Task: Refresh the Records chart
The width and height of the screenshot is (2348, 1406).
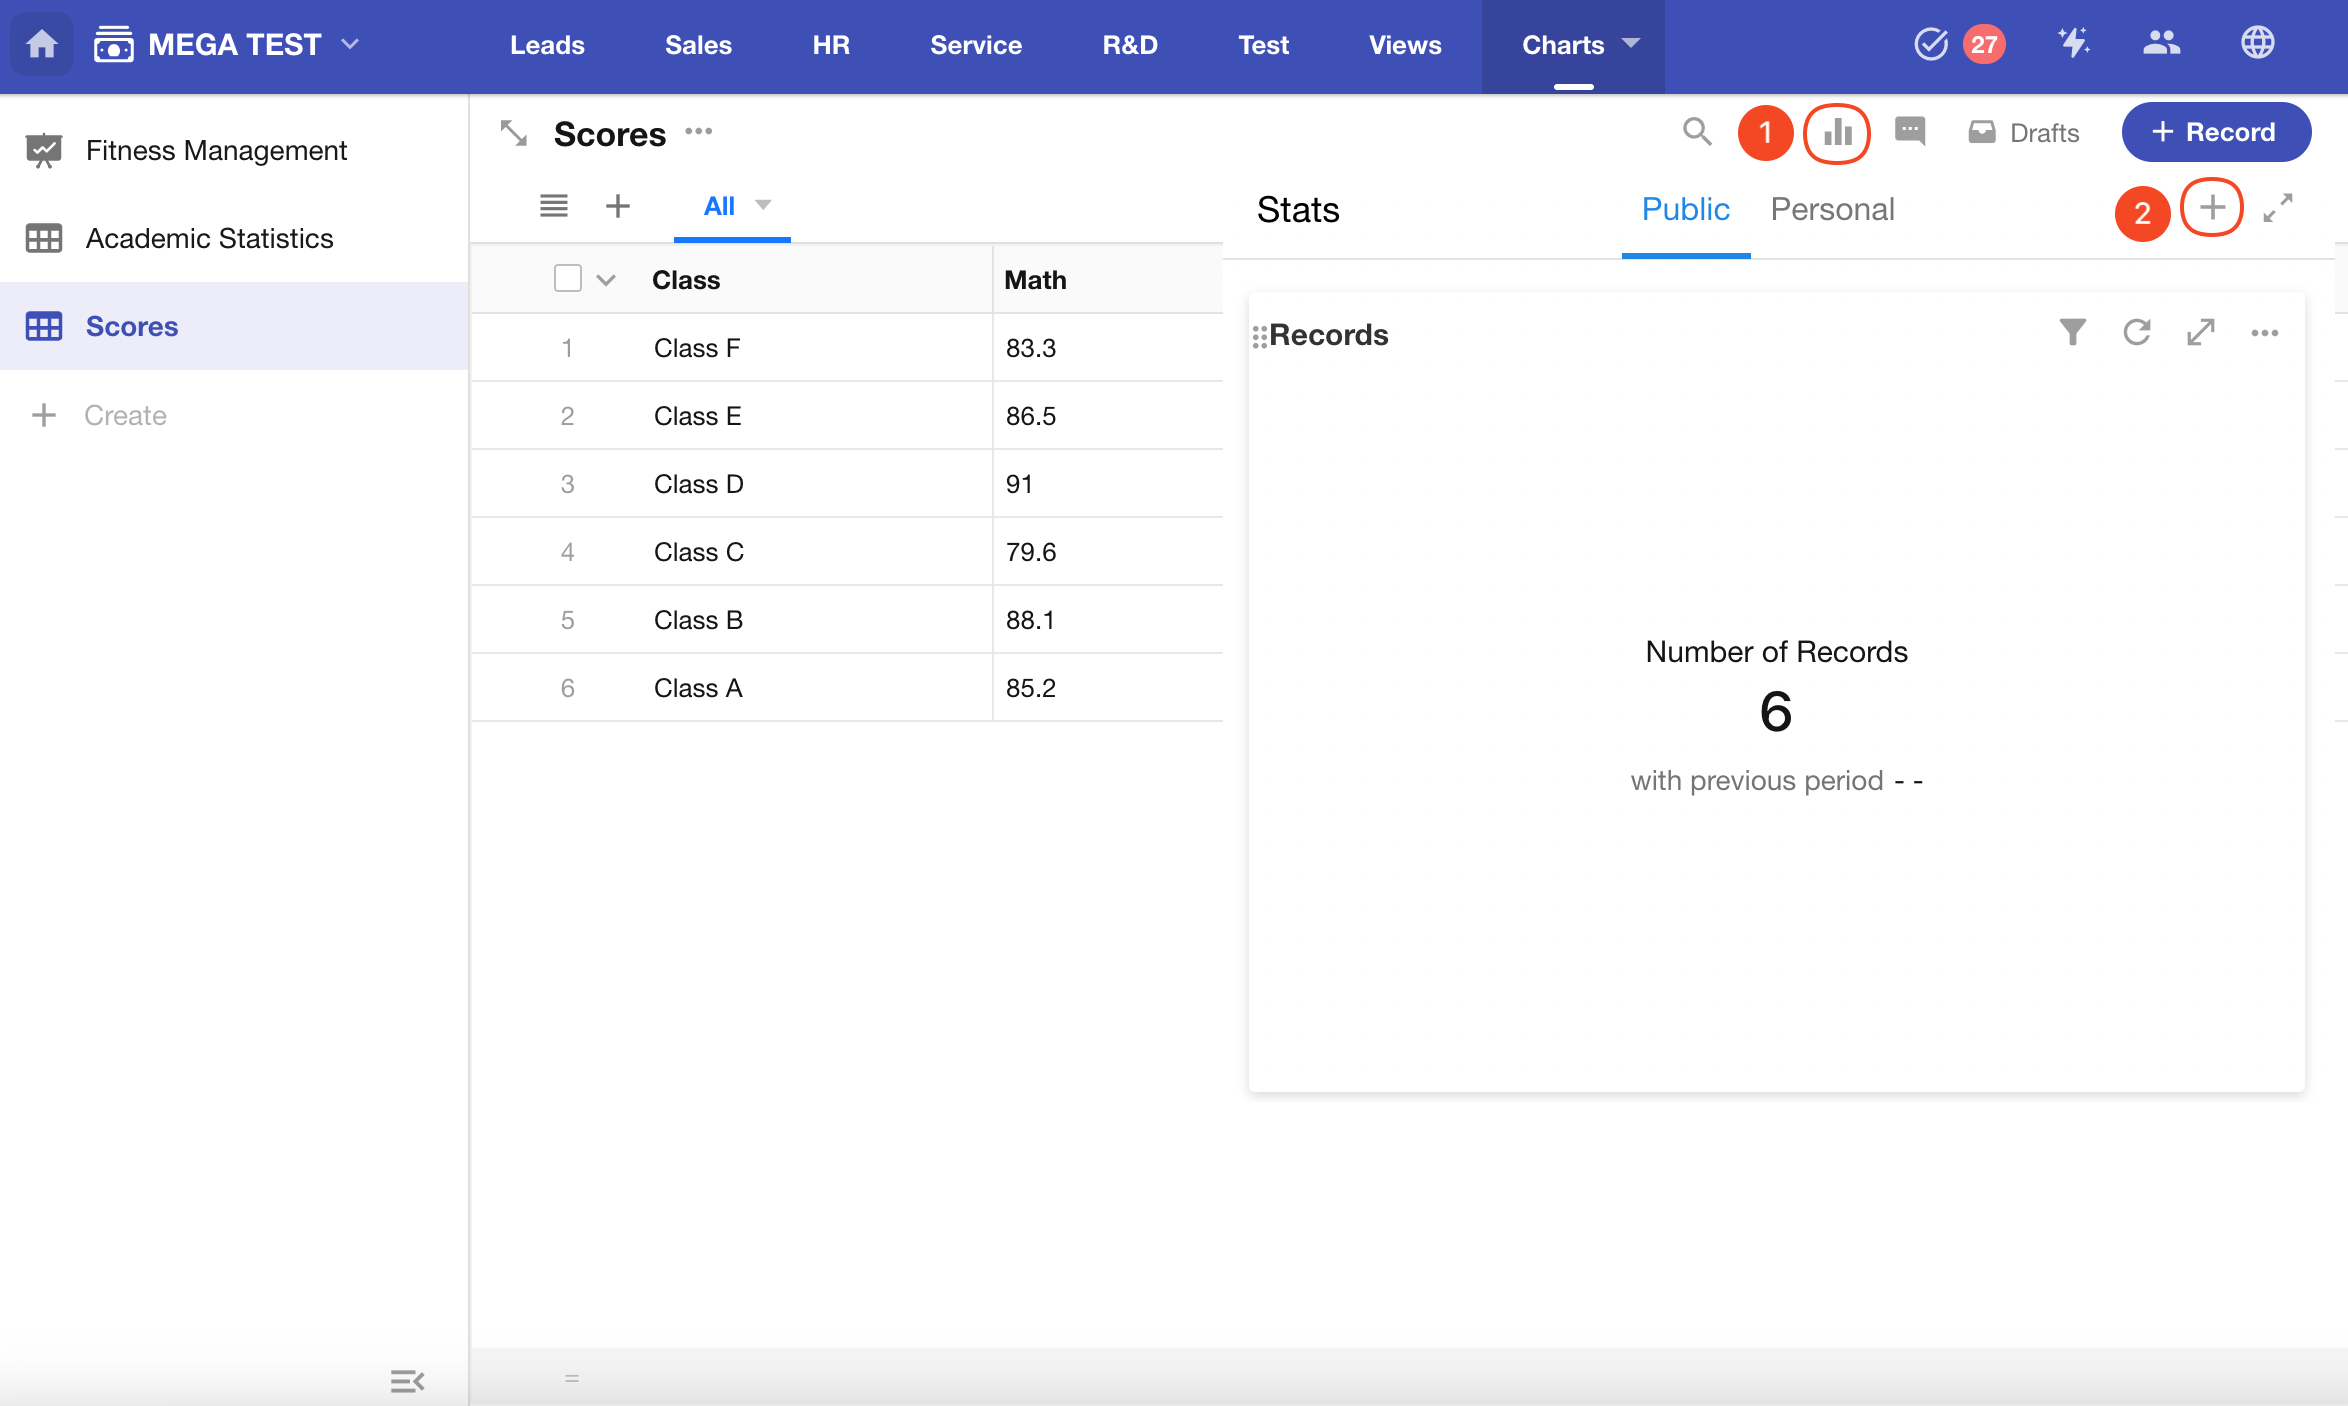Action: click(x=2137, y=332)
